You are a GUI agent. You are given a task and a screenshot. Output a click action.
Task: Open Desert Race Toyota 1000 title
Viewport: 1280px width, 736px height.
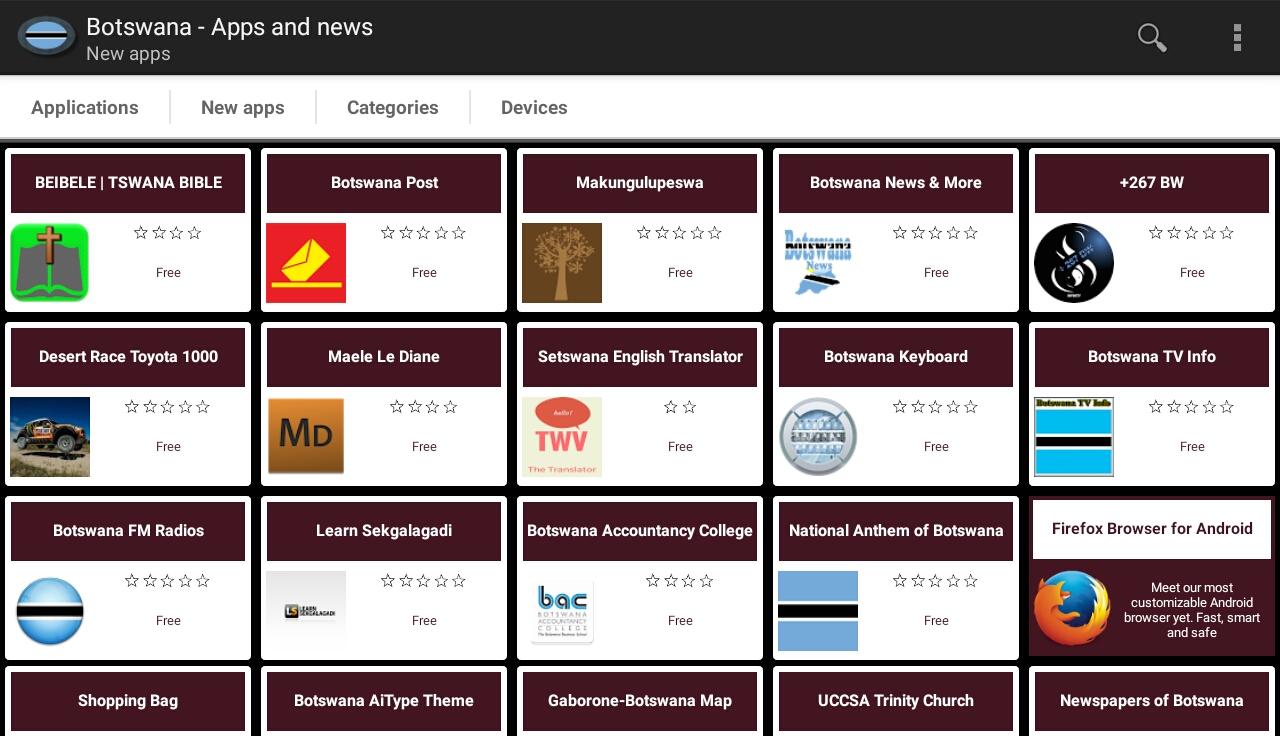128,357
